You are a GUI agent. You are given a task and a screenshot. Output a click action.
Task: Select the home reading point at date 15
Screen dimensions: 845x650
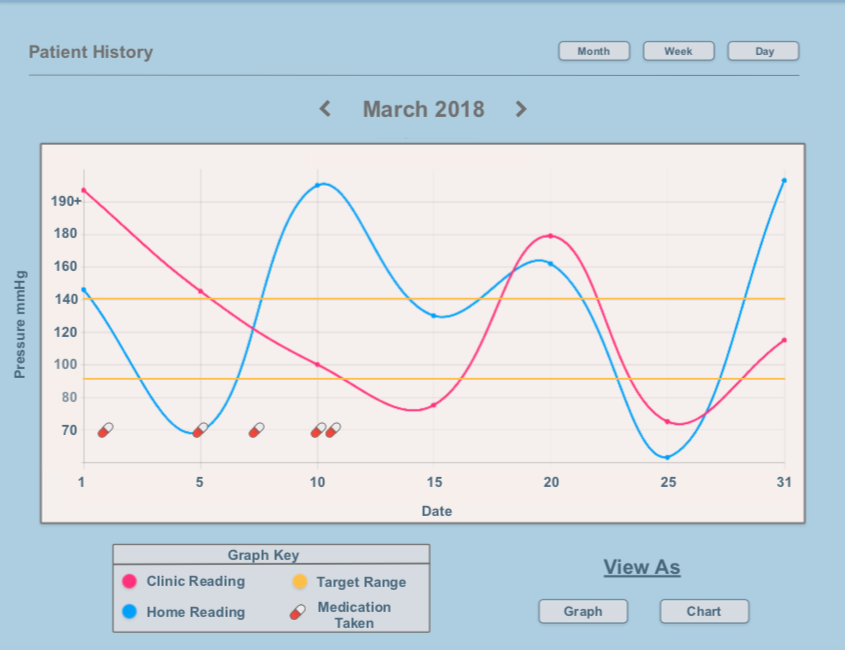(x=434, y=316)
